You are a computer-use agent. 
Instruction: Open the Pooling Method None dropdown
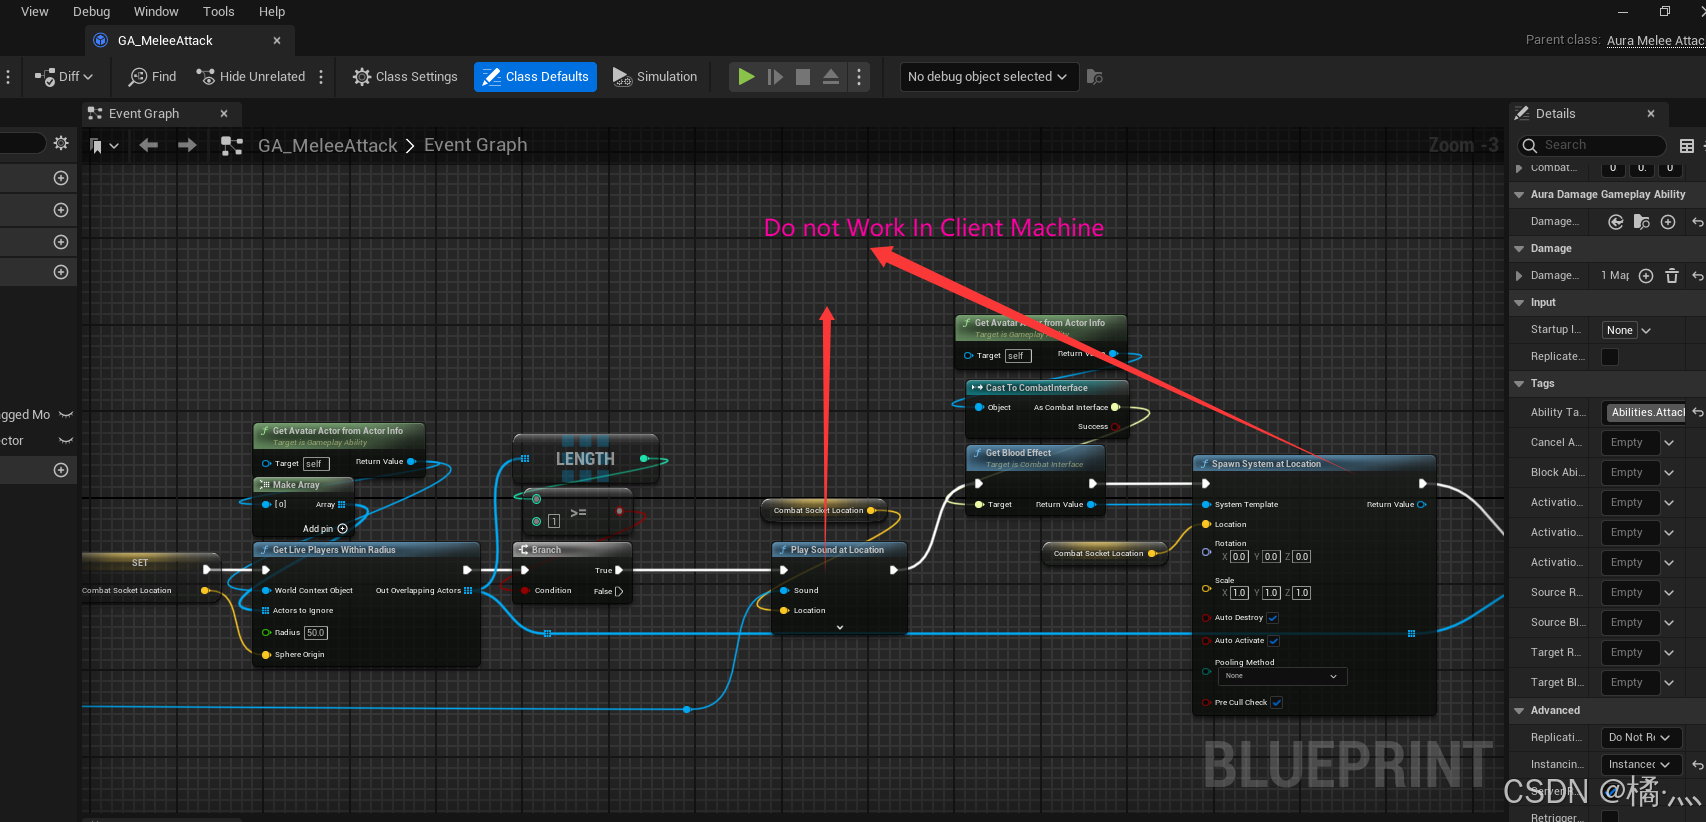coord(1282,677)
